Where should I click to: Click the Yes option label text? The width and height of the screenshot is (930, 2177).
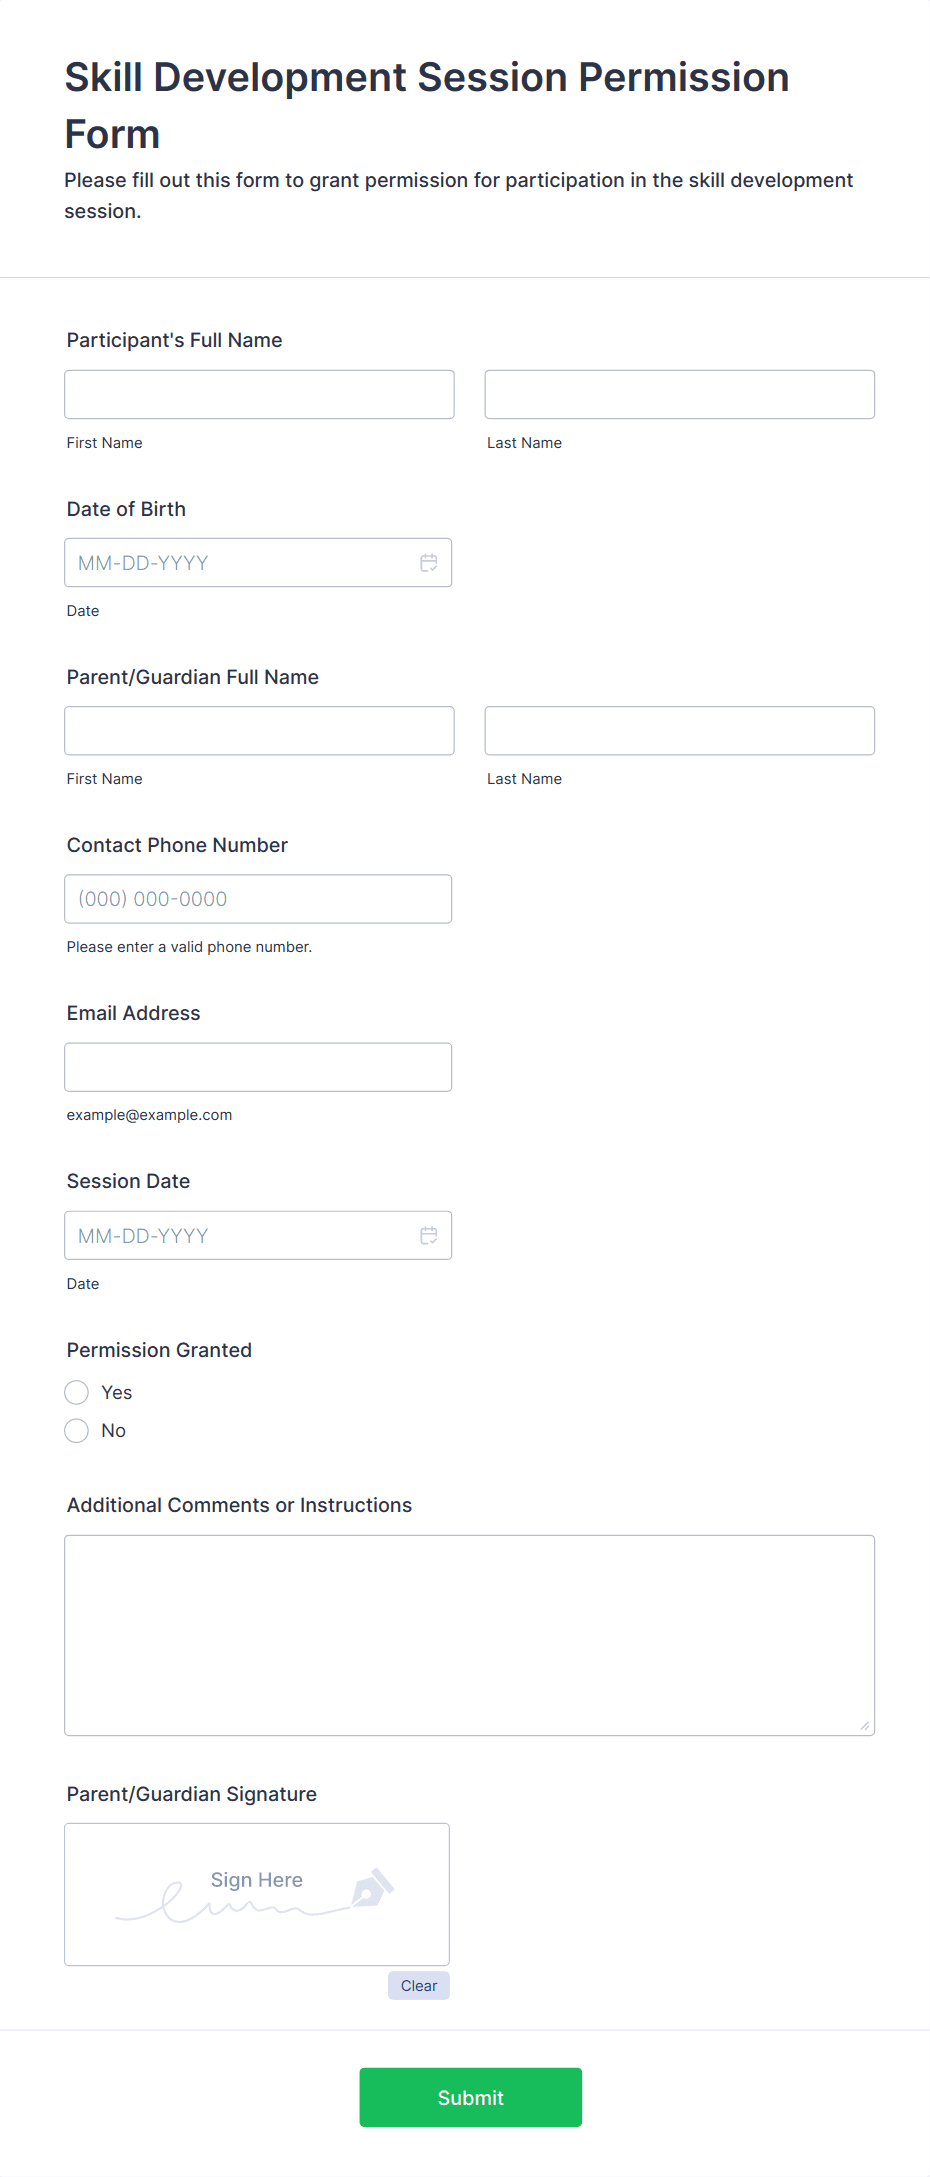click(x=117, y=1393)
